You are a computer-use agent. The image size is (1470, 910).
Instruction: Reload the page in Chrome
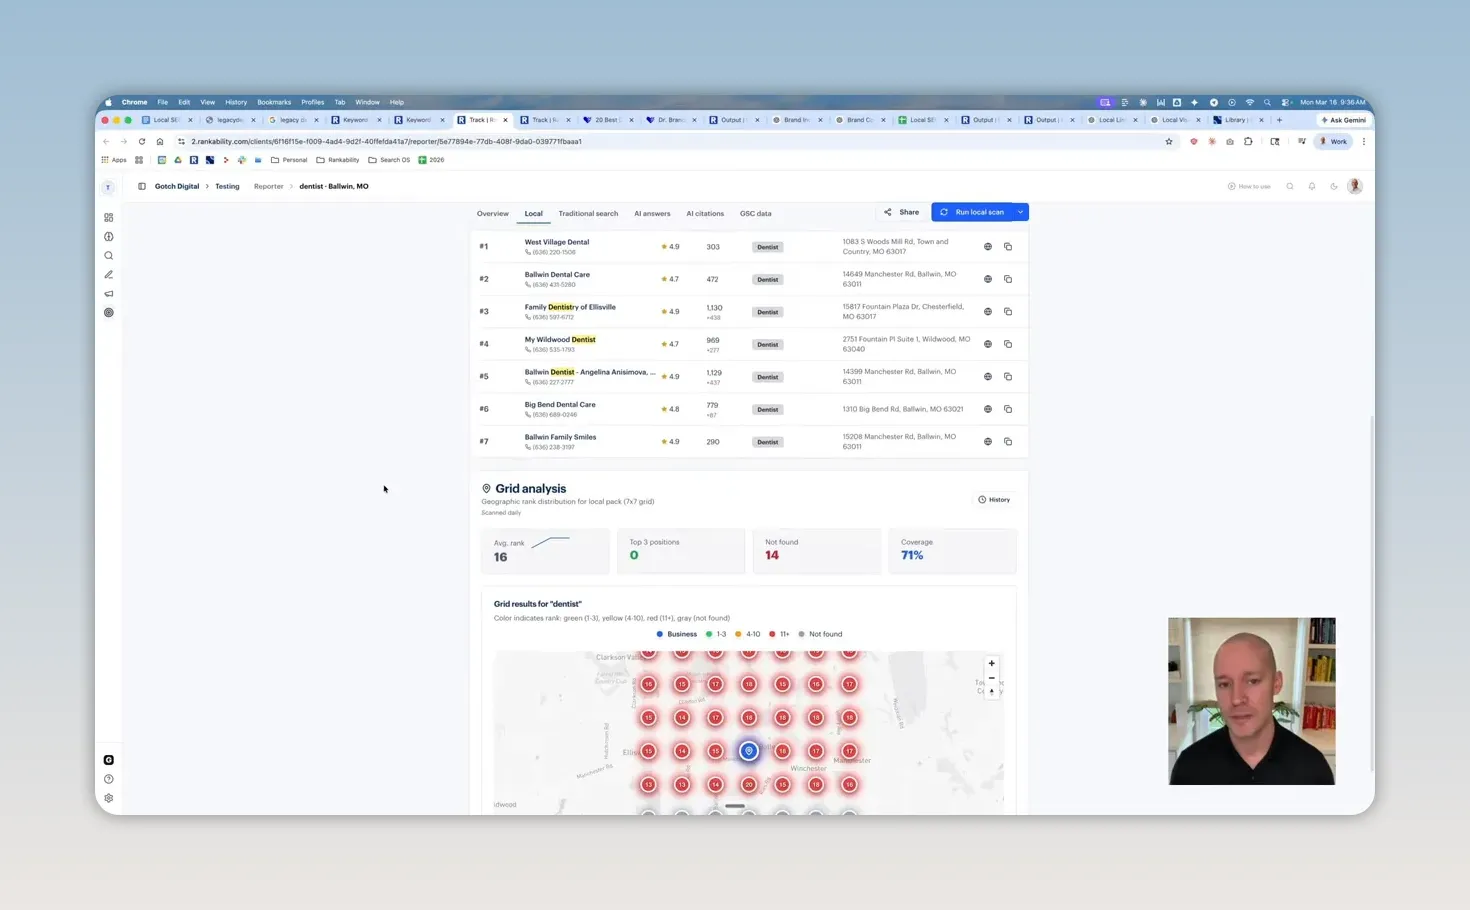point(142,142)
